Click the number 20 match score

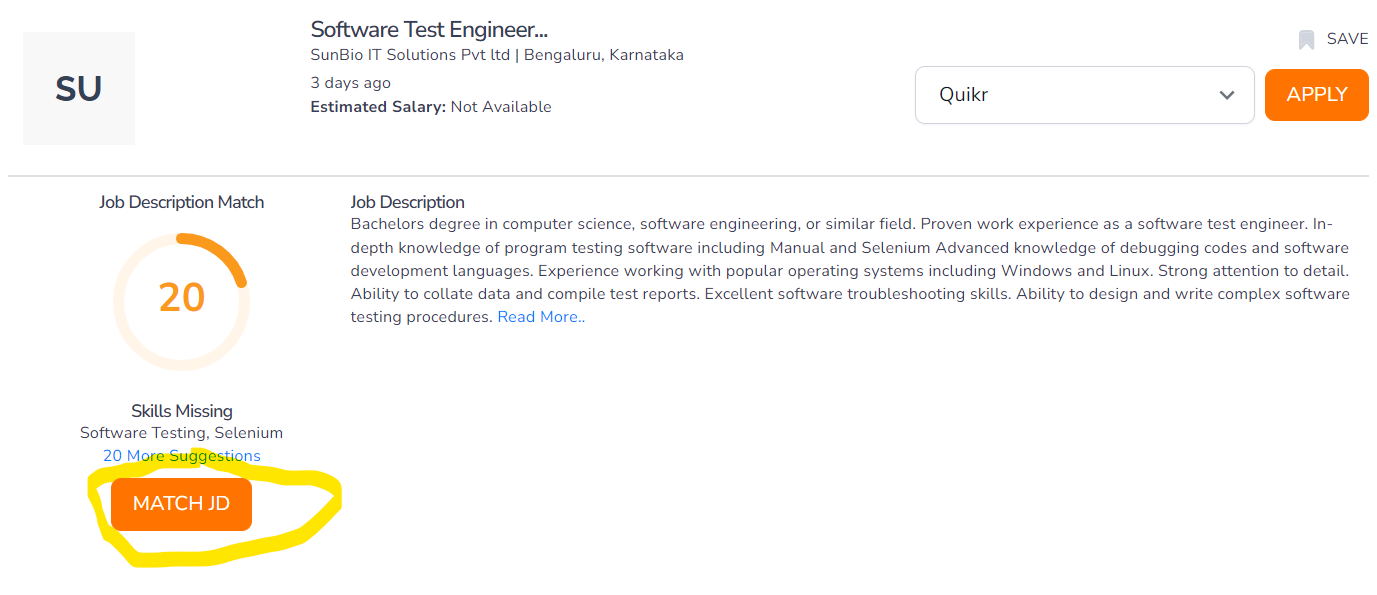pyautogui.click(x=181, y=298)
